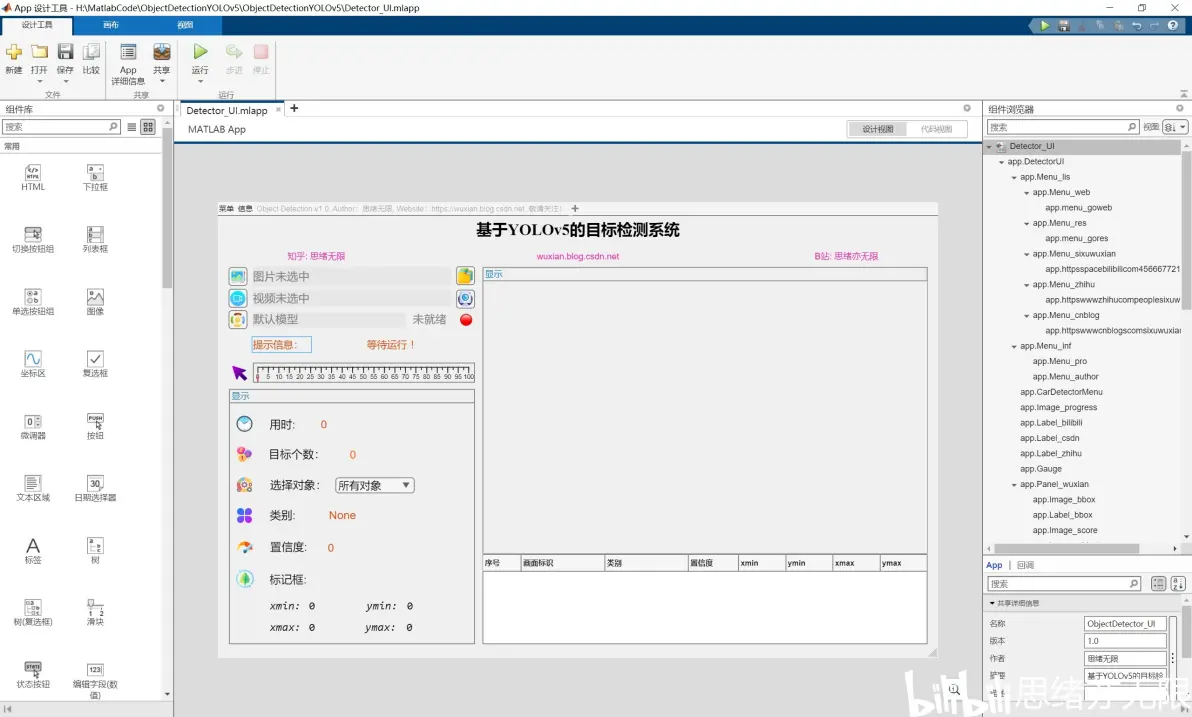Click the 名称 field ObjectDetector_UI
The width and height of the screenshot is (1192, 717).
[1125, 623]
